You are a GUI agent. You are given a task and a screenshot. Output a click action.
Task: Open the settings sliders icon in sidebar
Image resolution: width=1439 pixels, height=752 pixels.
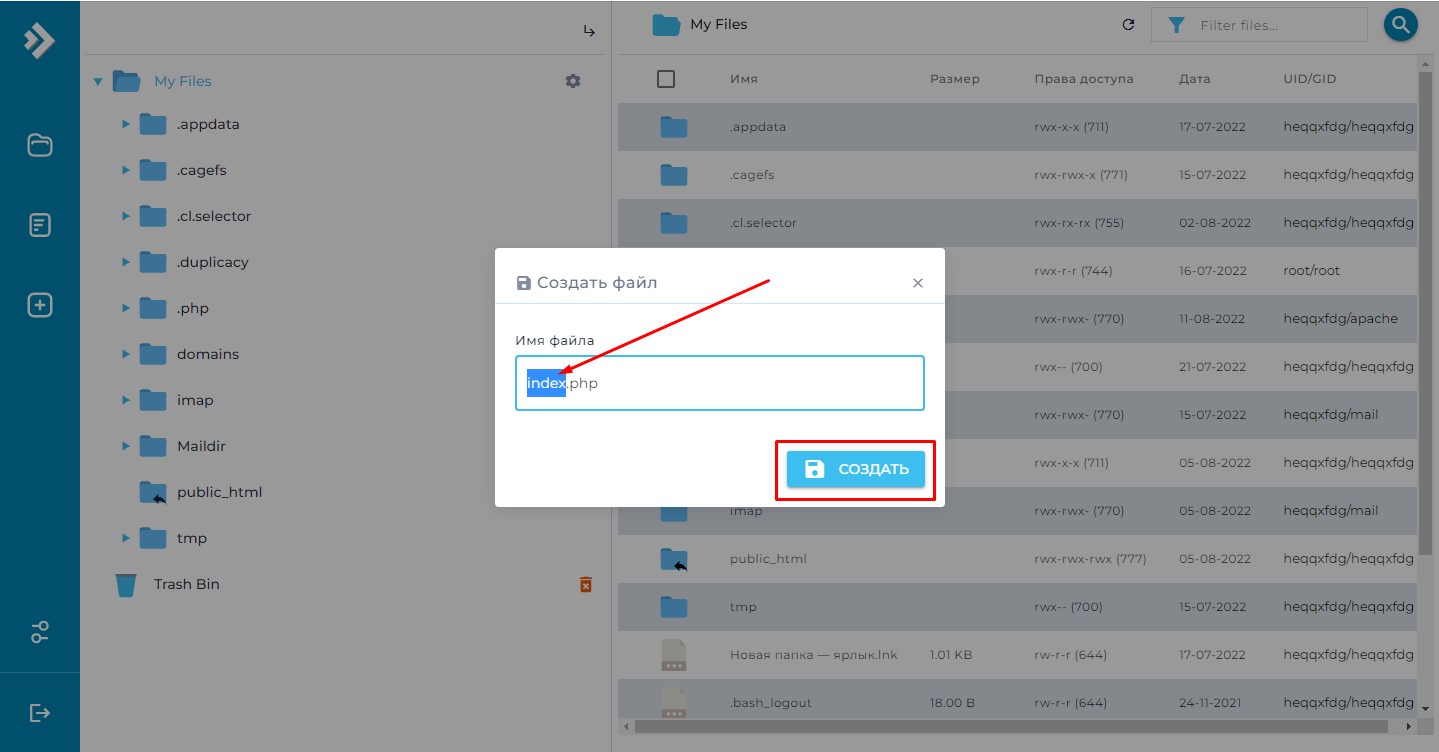pyautogui.click(x=39, y=632)
